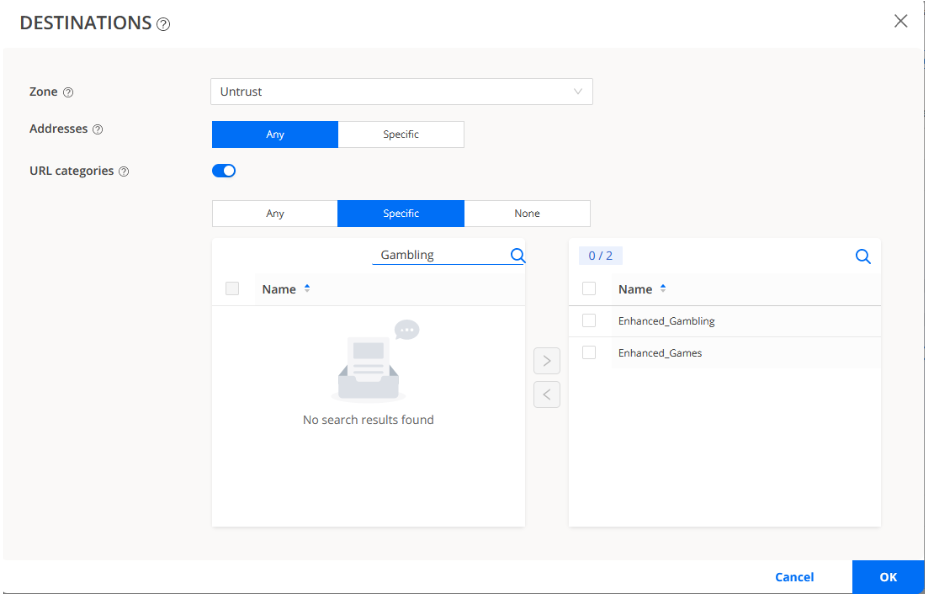
Task: Click the right arrow to move items
Action: pyautogui.click(x=546, y=361)
